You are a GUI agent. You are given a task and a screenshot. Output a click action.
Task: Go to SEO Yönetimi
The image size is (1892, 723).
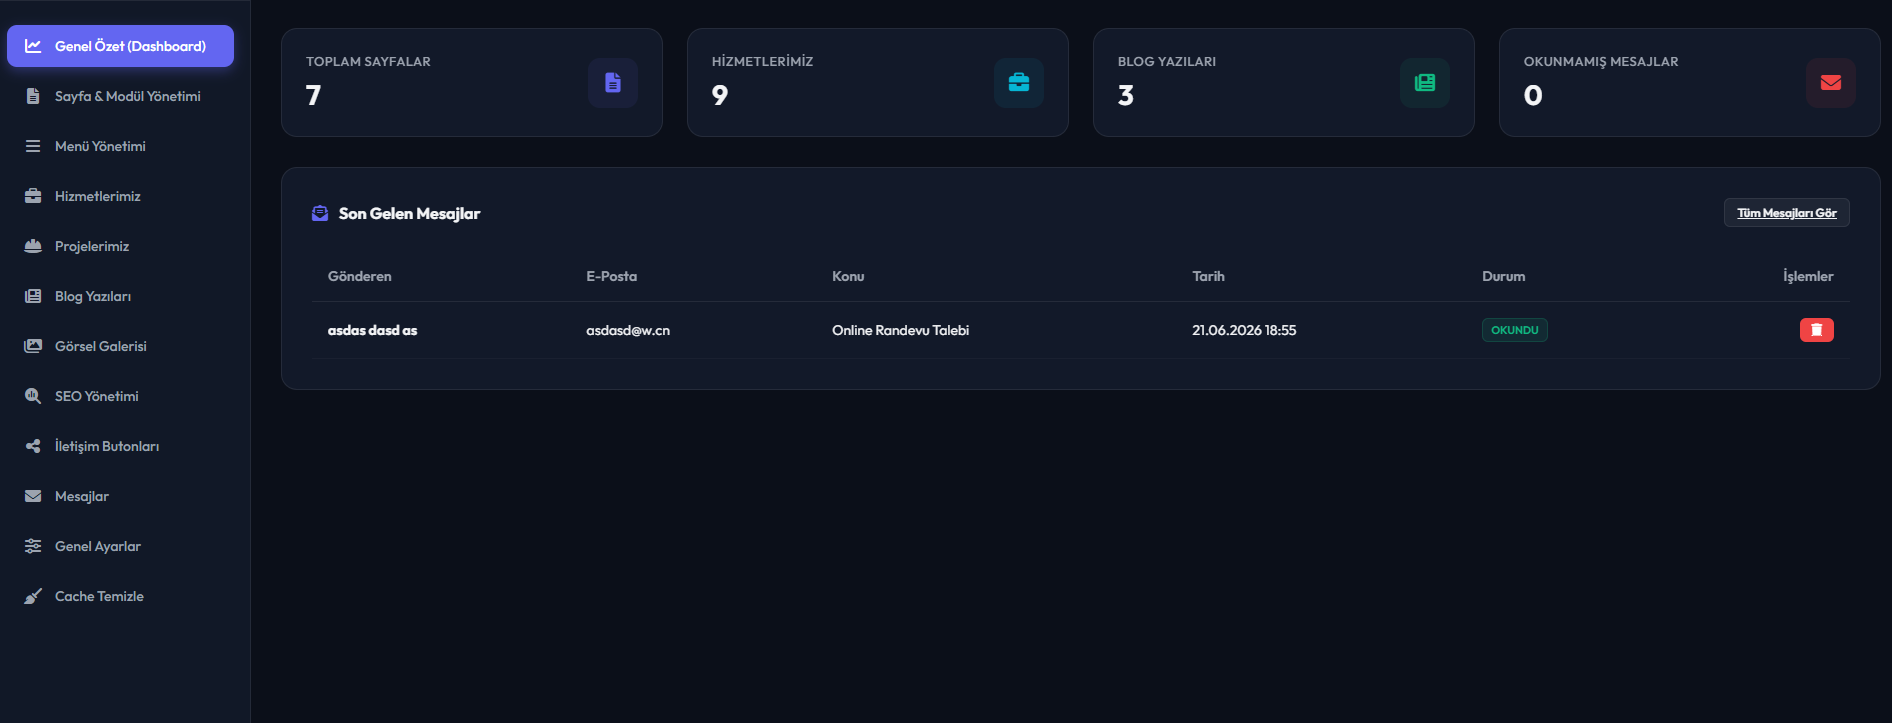(x=120, y=396)
